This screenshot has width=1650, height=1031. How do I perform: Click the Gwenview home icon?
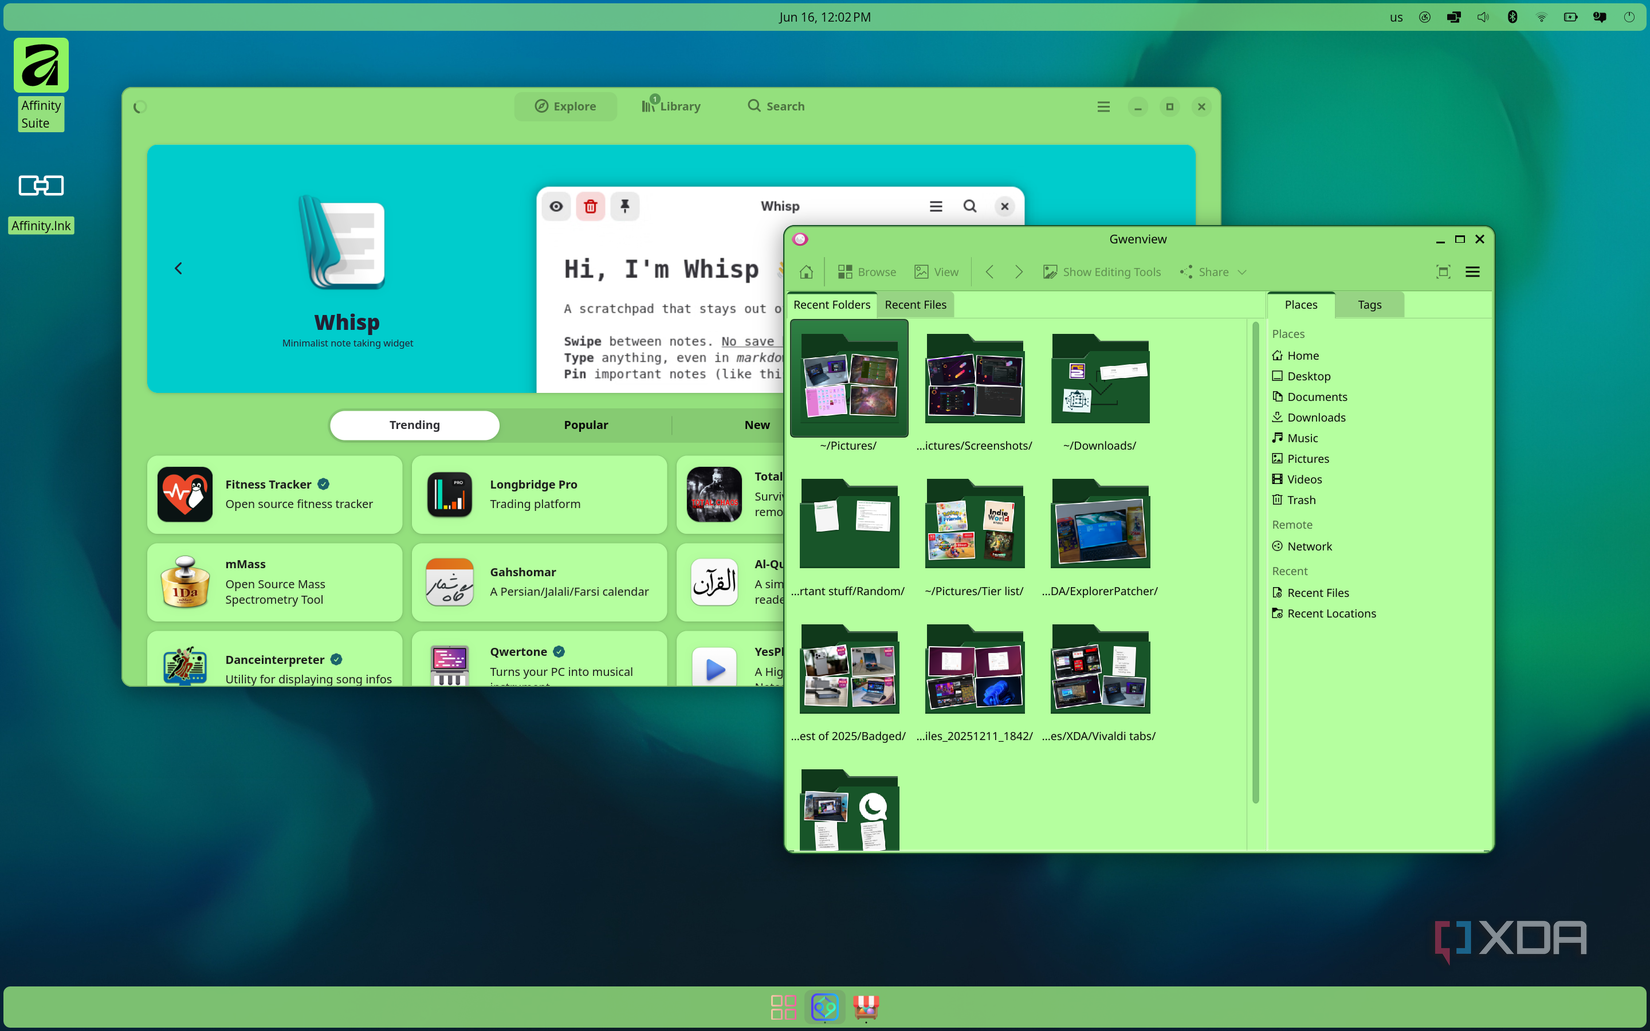pyautogui.click(x=806, y=272)
